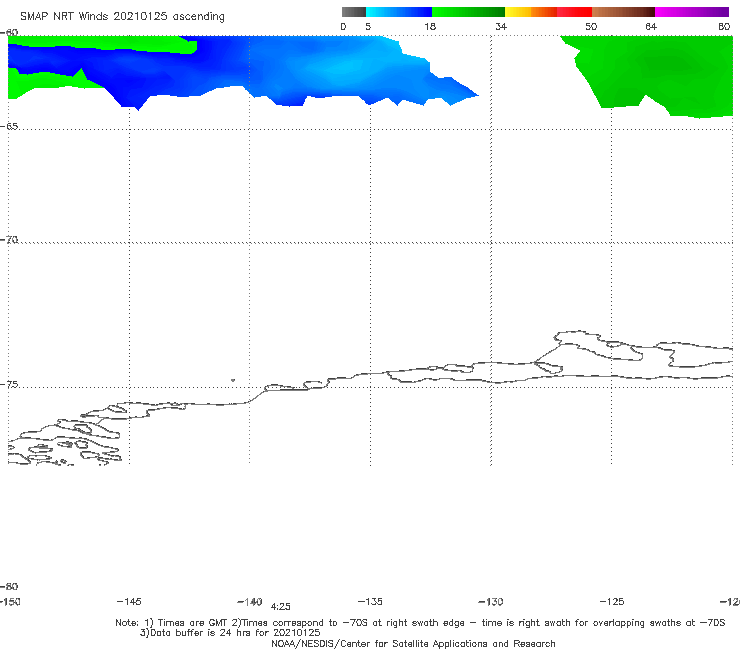Click the small island marker near -75 latitude
This screenshot has width=740, height=650.
[x=233, y=380]
